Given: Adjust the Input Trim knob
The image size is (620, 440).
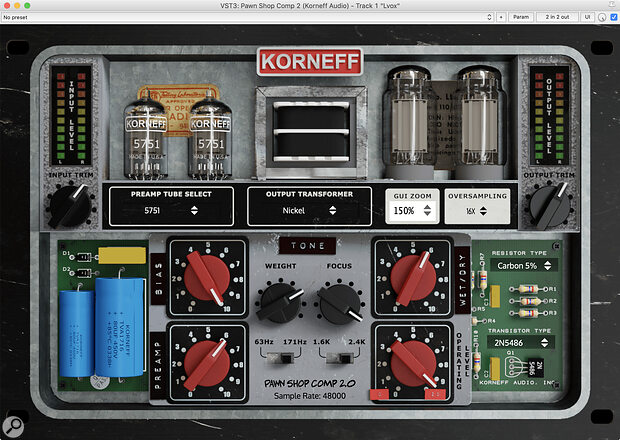Looking at the screenshot, I should click(70, 206).
